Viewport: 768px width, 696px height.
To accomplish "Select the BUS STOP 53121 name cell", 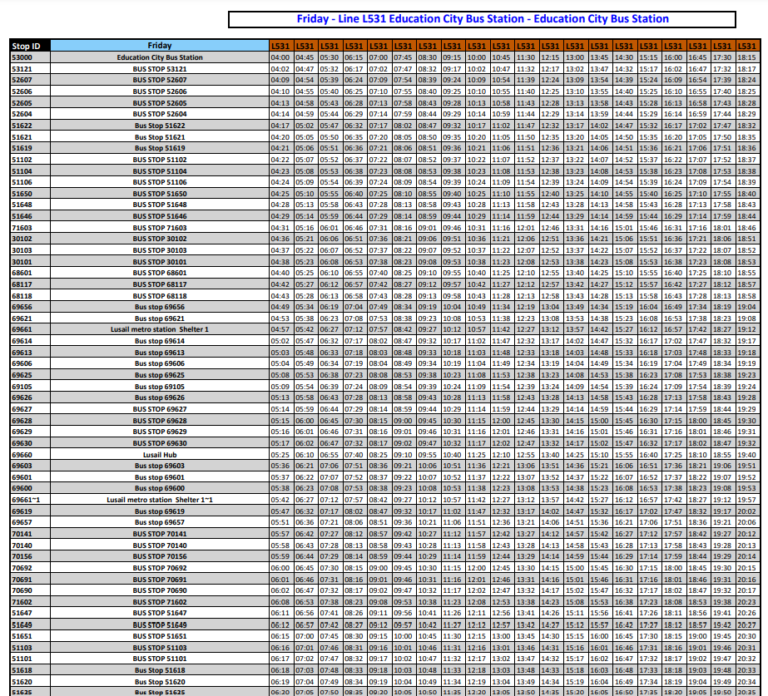I will tap(159, 68).
